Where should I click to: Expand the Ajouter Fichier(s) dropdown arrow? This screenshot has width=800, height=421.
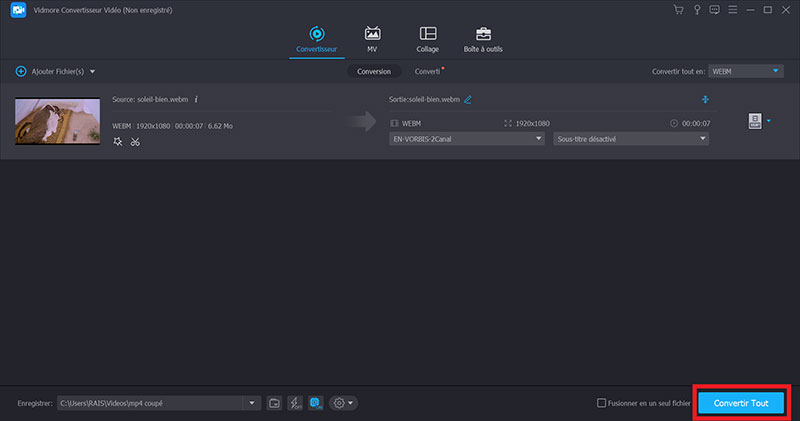(x=92, y=71)
